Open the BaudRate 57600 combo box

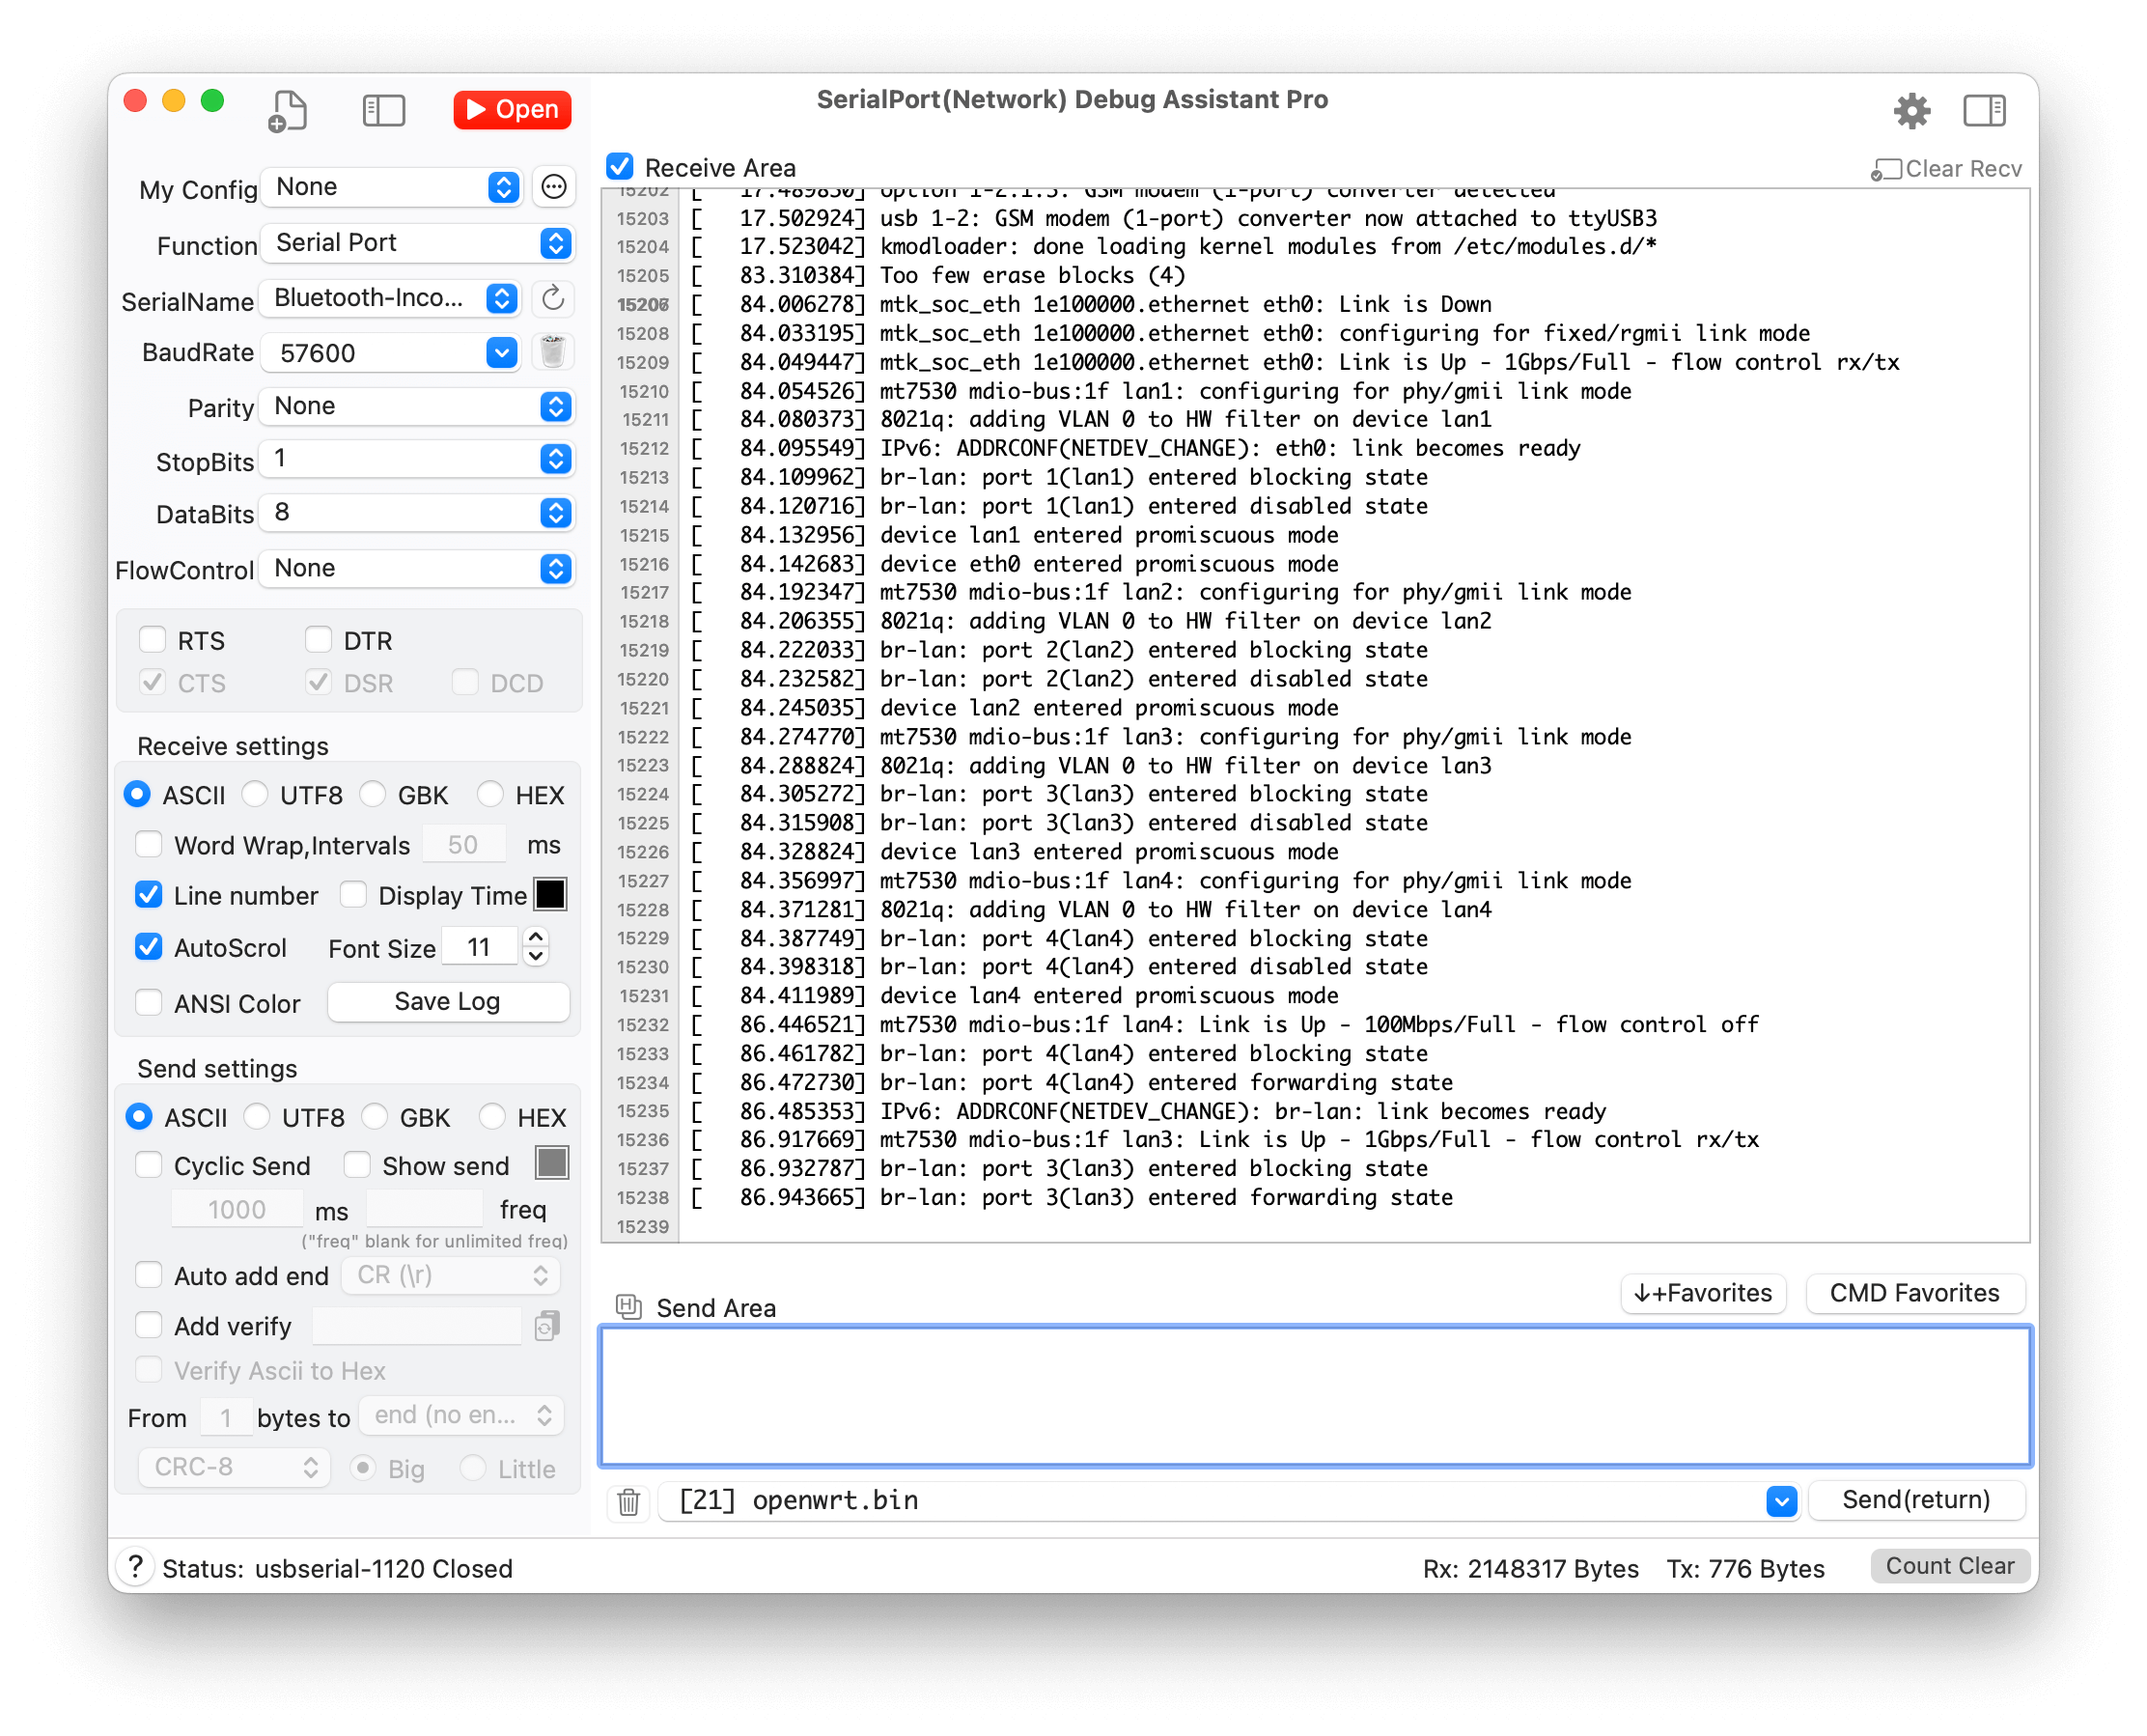click(390, 353)
